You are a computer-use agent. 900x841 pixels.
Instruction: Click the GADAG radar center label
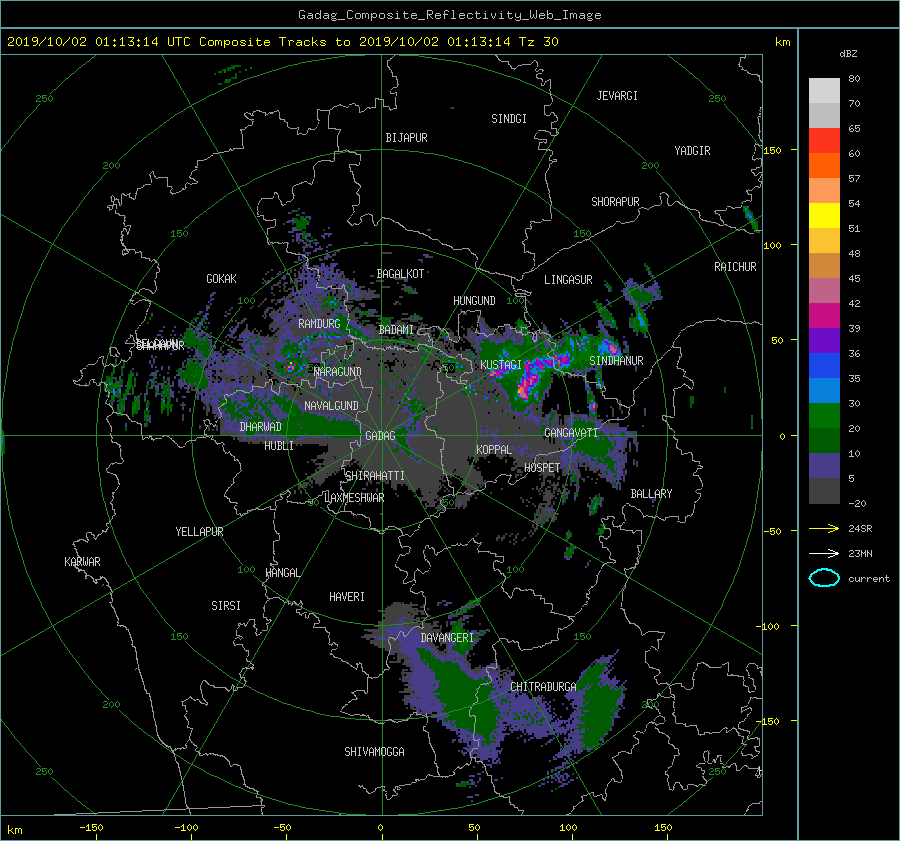coord(380,436)
